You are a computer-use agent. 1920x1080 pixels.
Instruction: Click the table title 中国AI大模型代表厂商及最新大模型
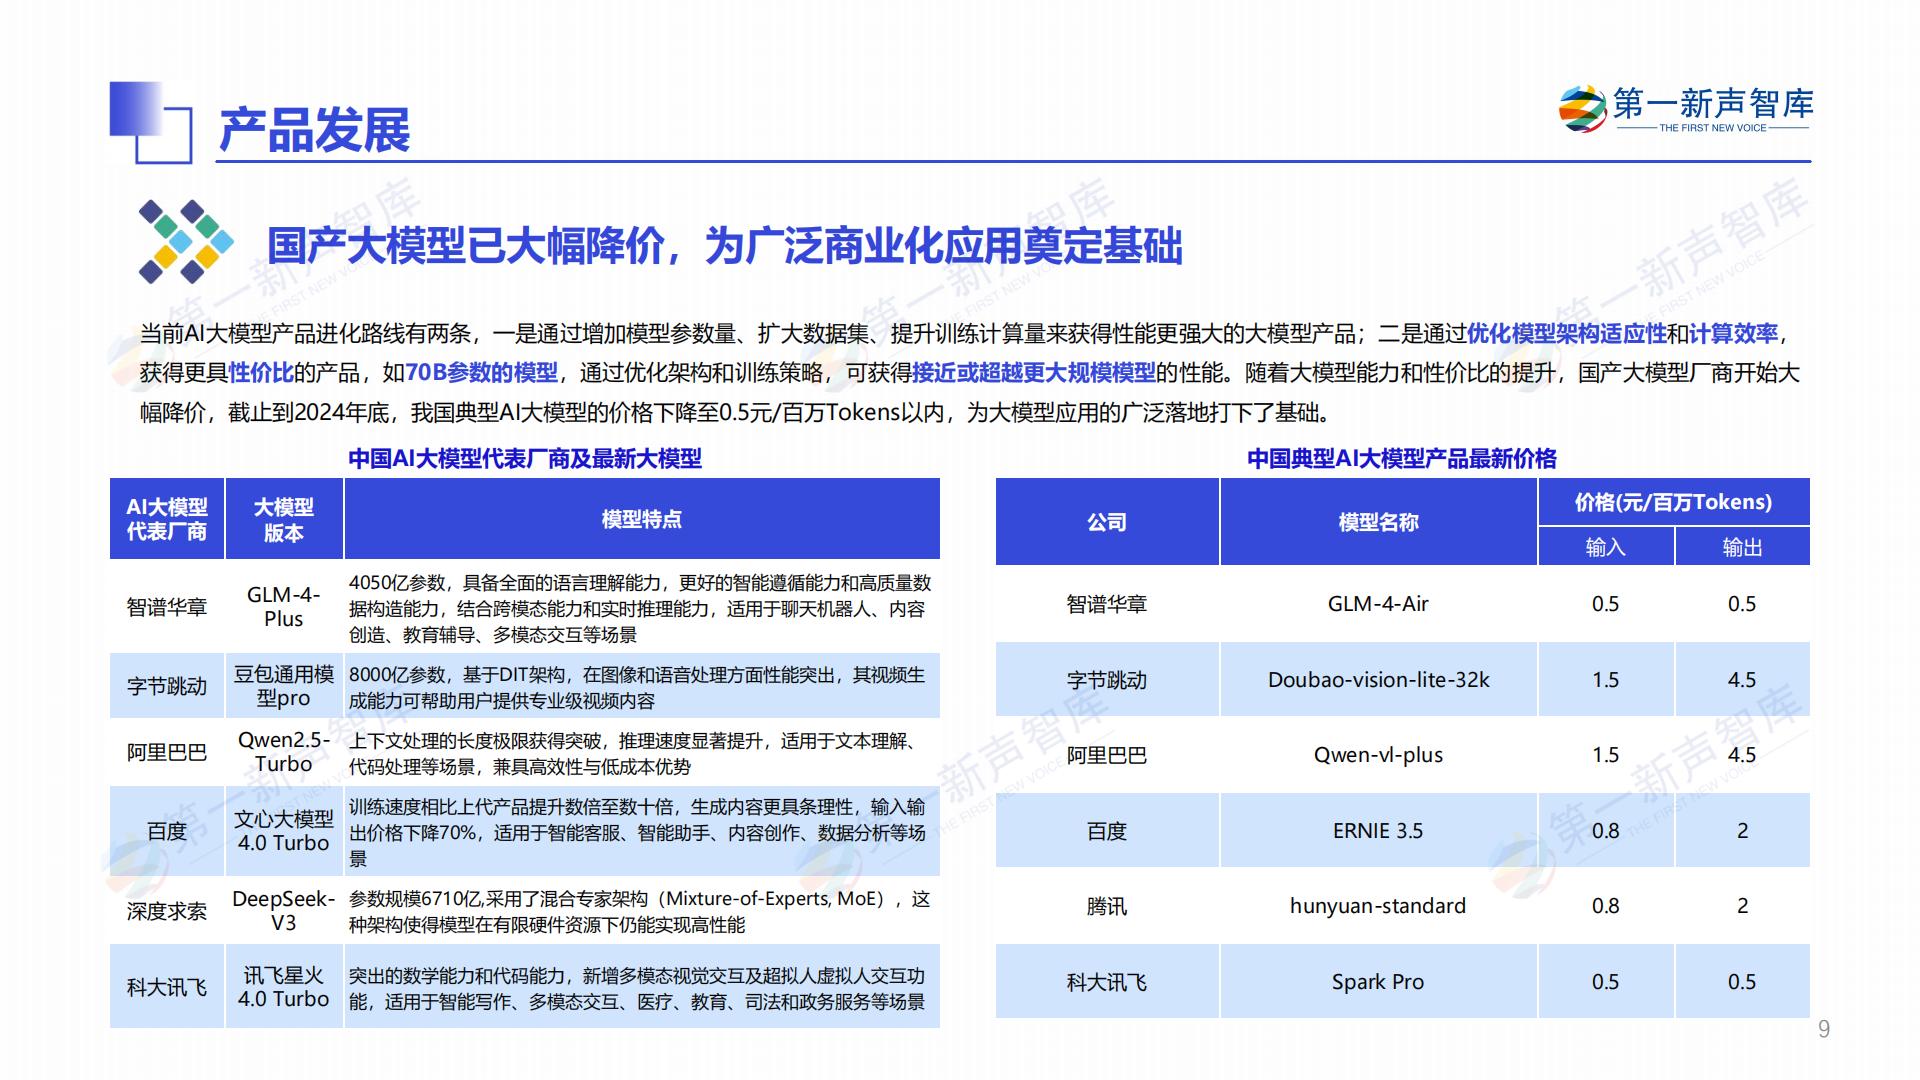[x=525, y=459]
